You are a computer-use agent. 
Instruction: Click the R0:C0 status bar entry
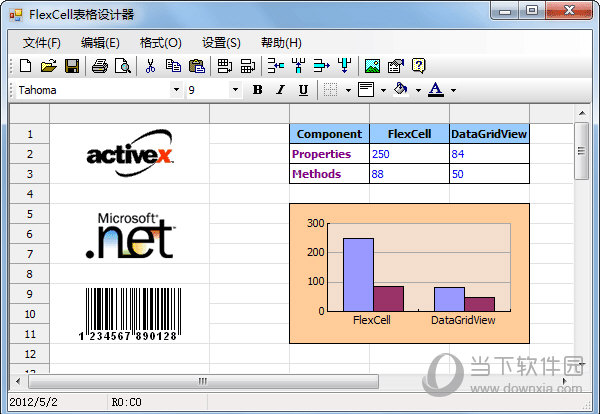[x=126, y=402]
